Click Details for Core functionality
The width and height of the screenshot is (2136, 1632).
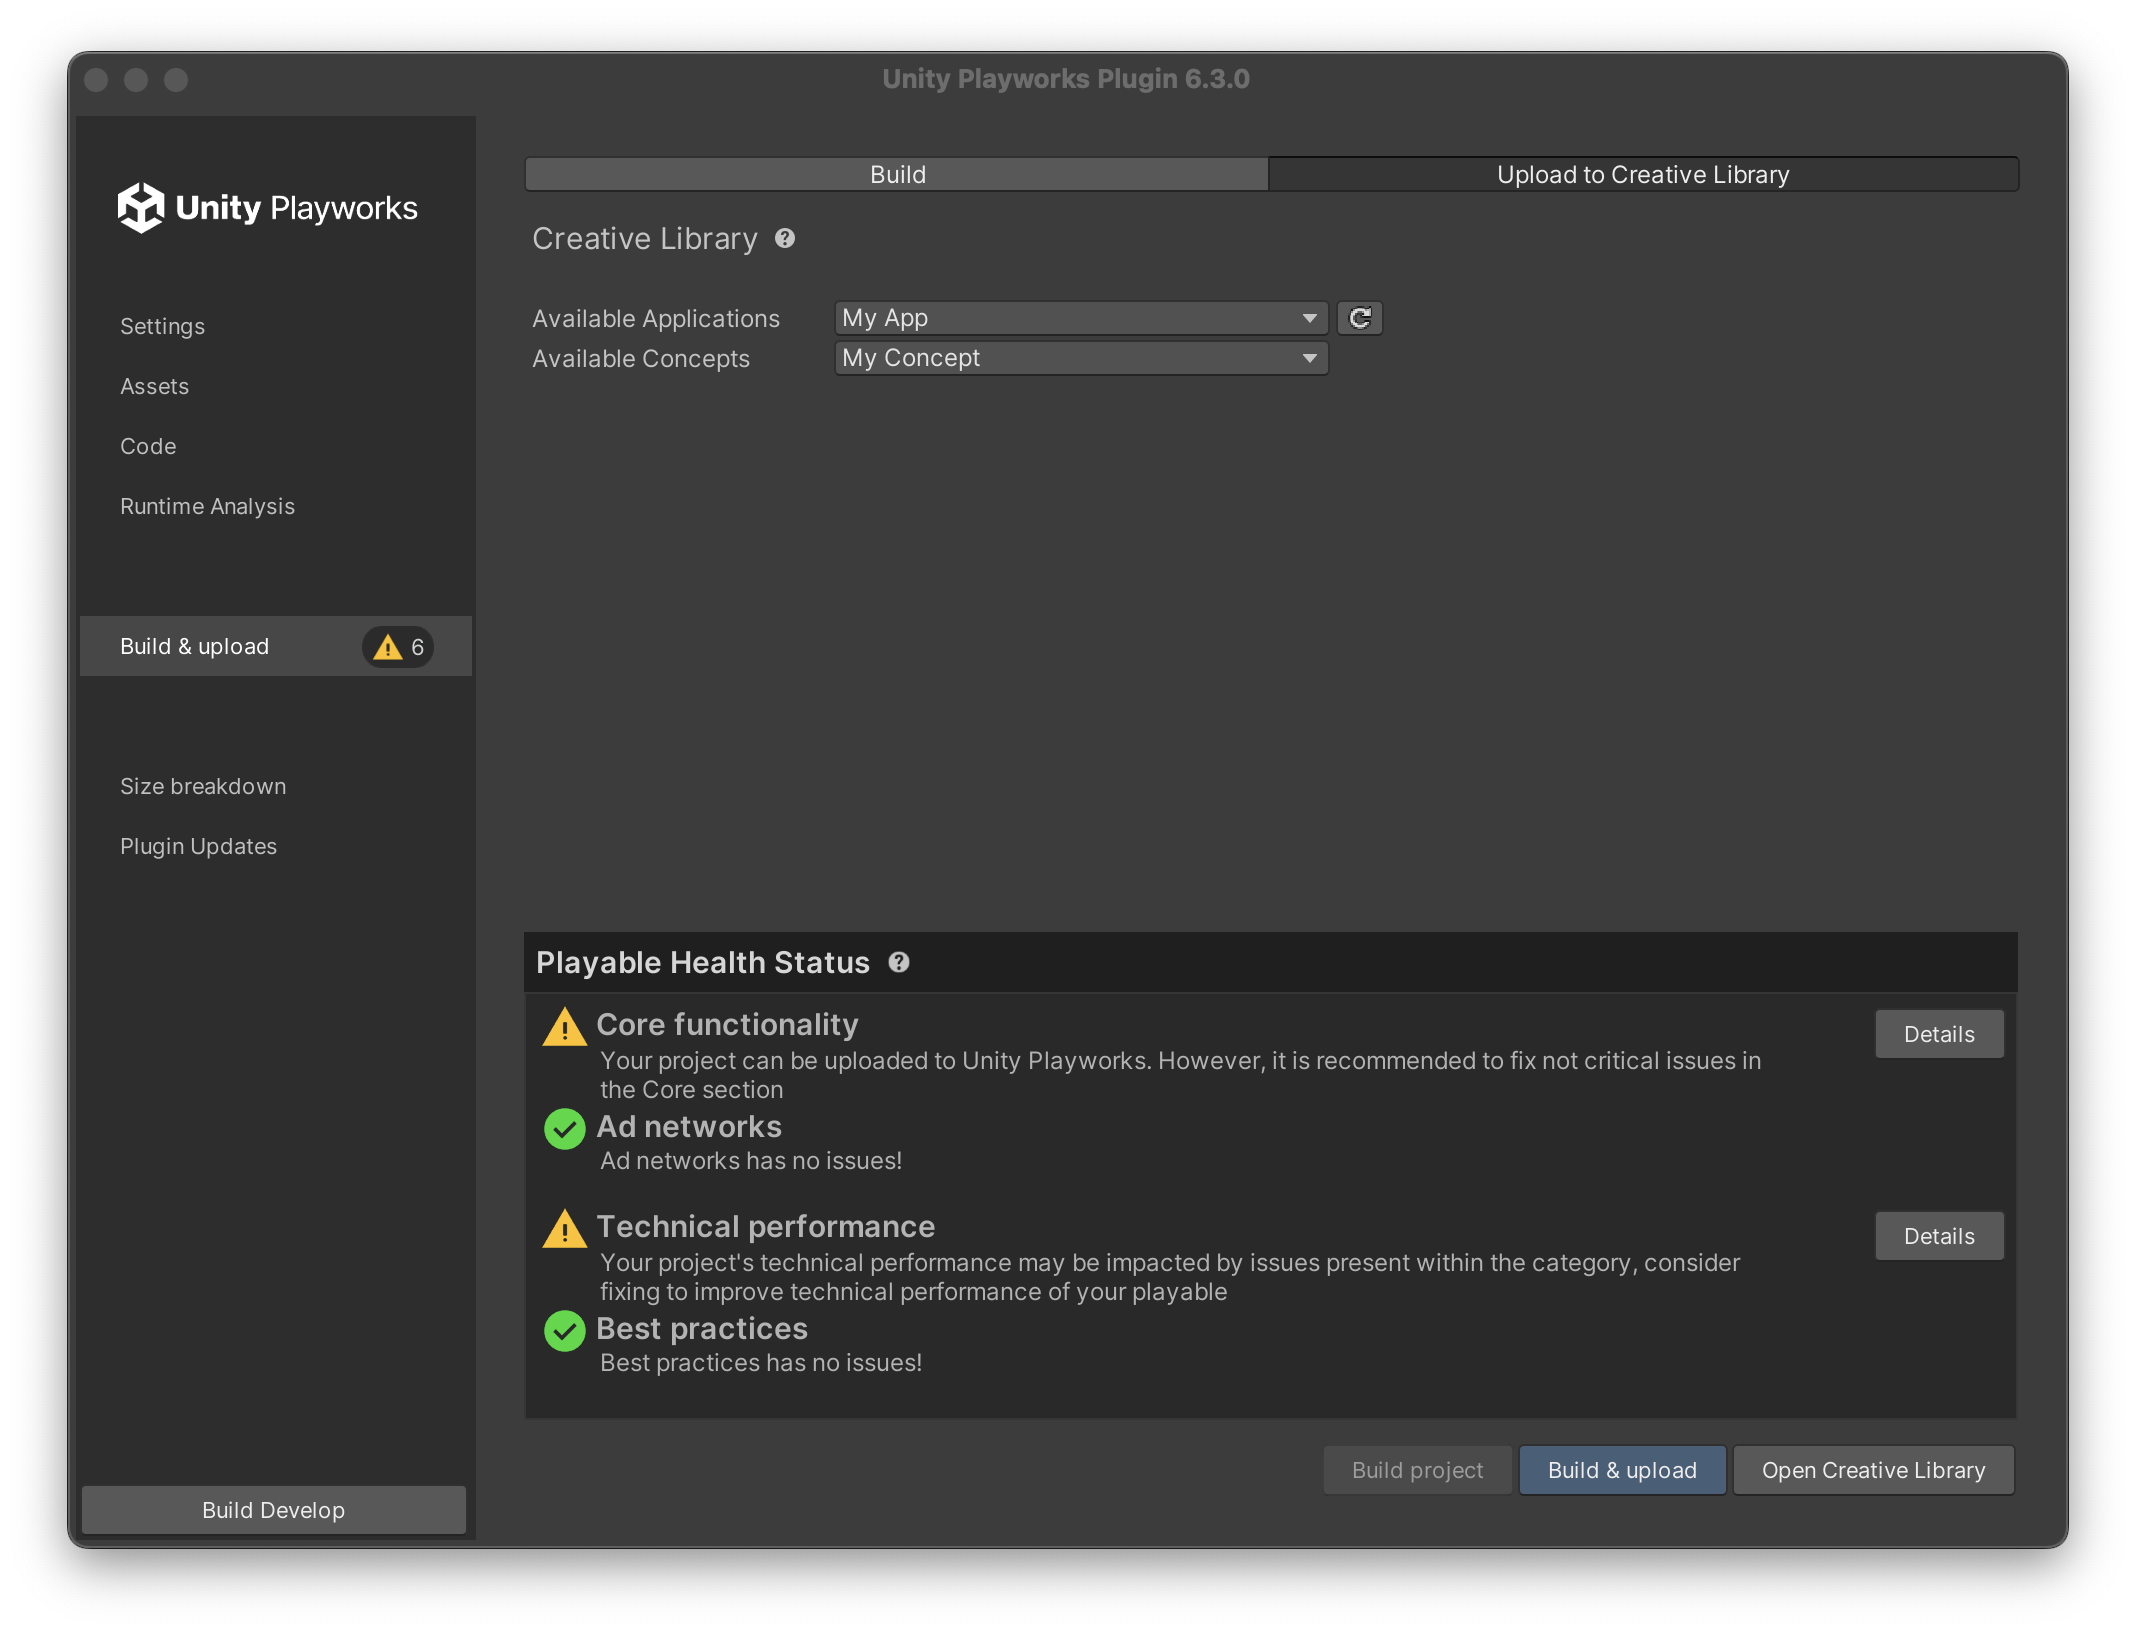(x=1939, y=1034)
